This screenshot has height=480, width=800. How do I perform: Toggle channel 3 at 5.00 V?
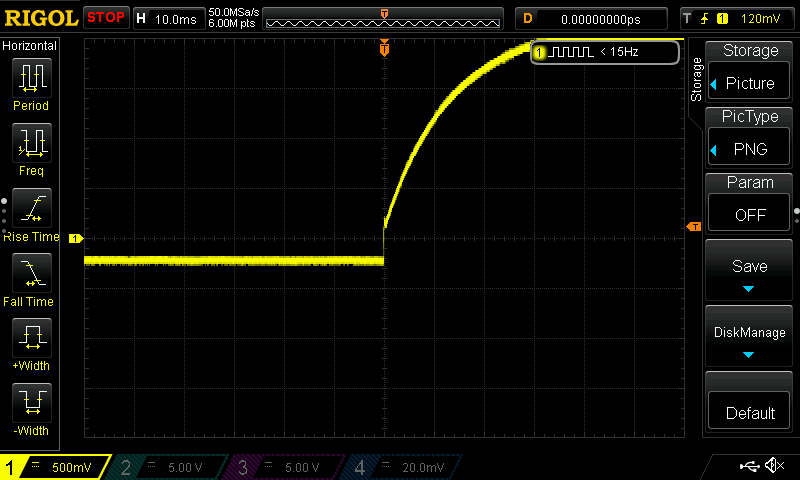[286, 467]
